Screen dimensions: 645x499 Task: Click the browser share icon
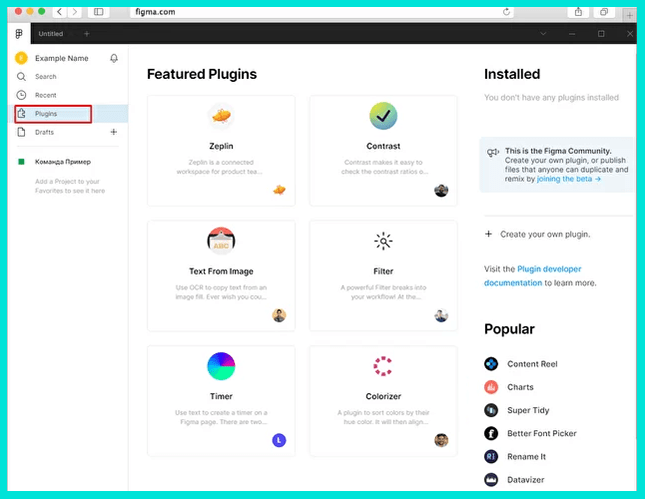click(578, 12)
